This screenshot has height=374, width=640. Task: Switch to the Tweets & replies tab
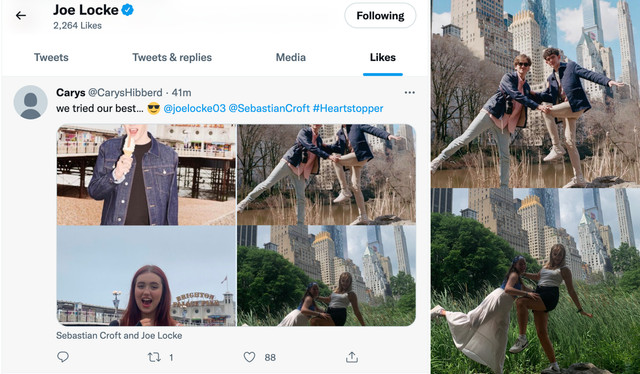coord(172,58)
